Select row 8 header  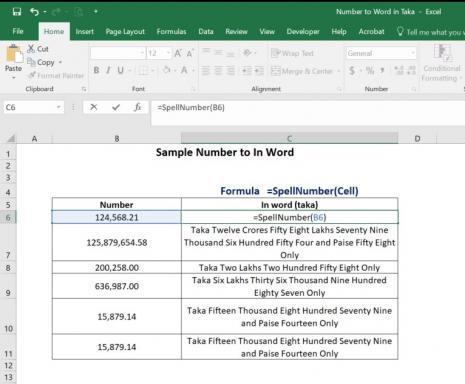click(8, 268)
